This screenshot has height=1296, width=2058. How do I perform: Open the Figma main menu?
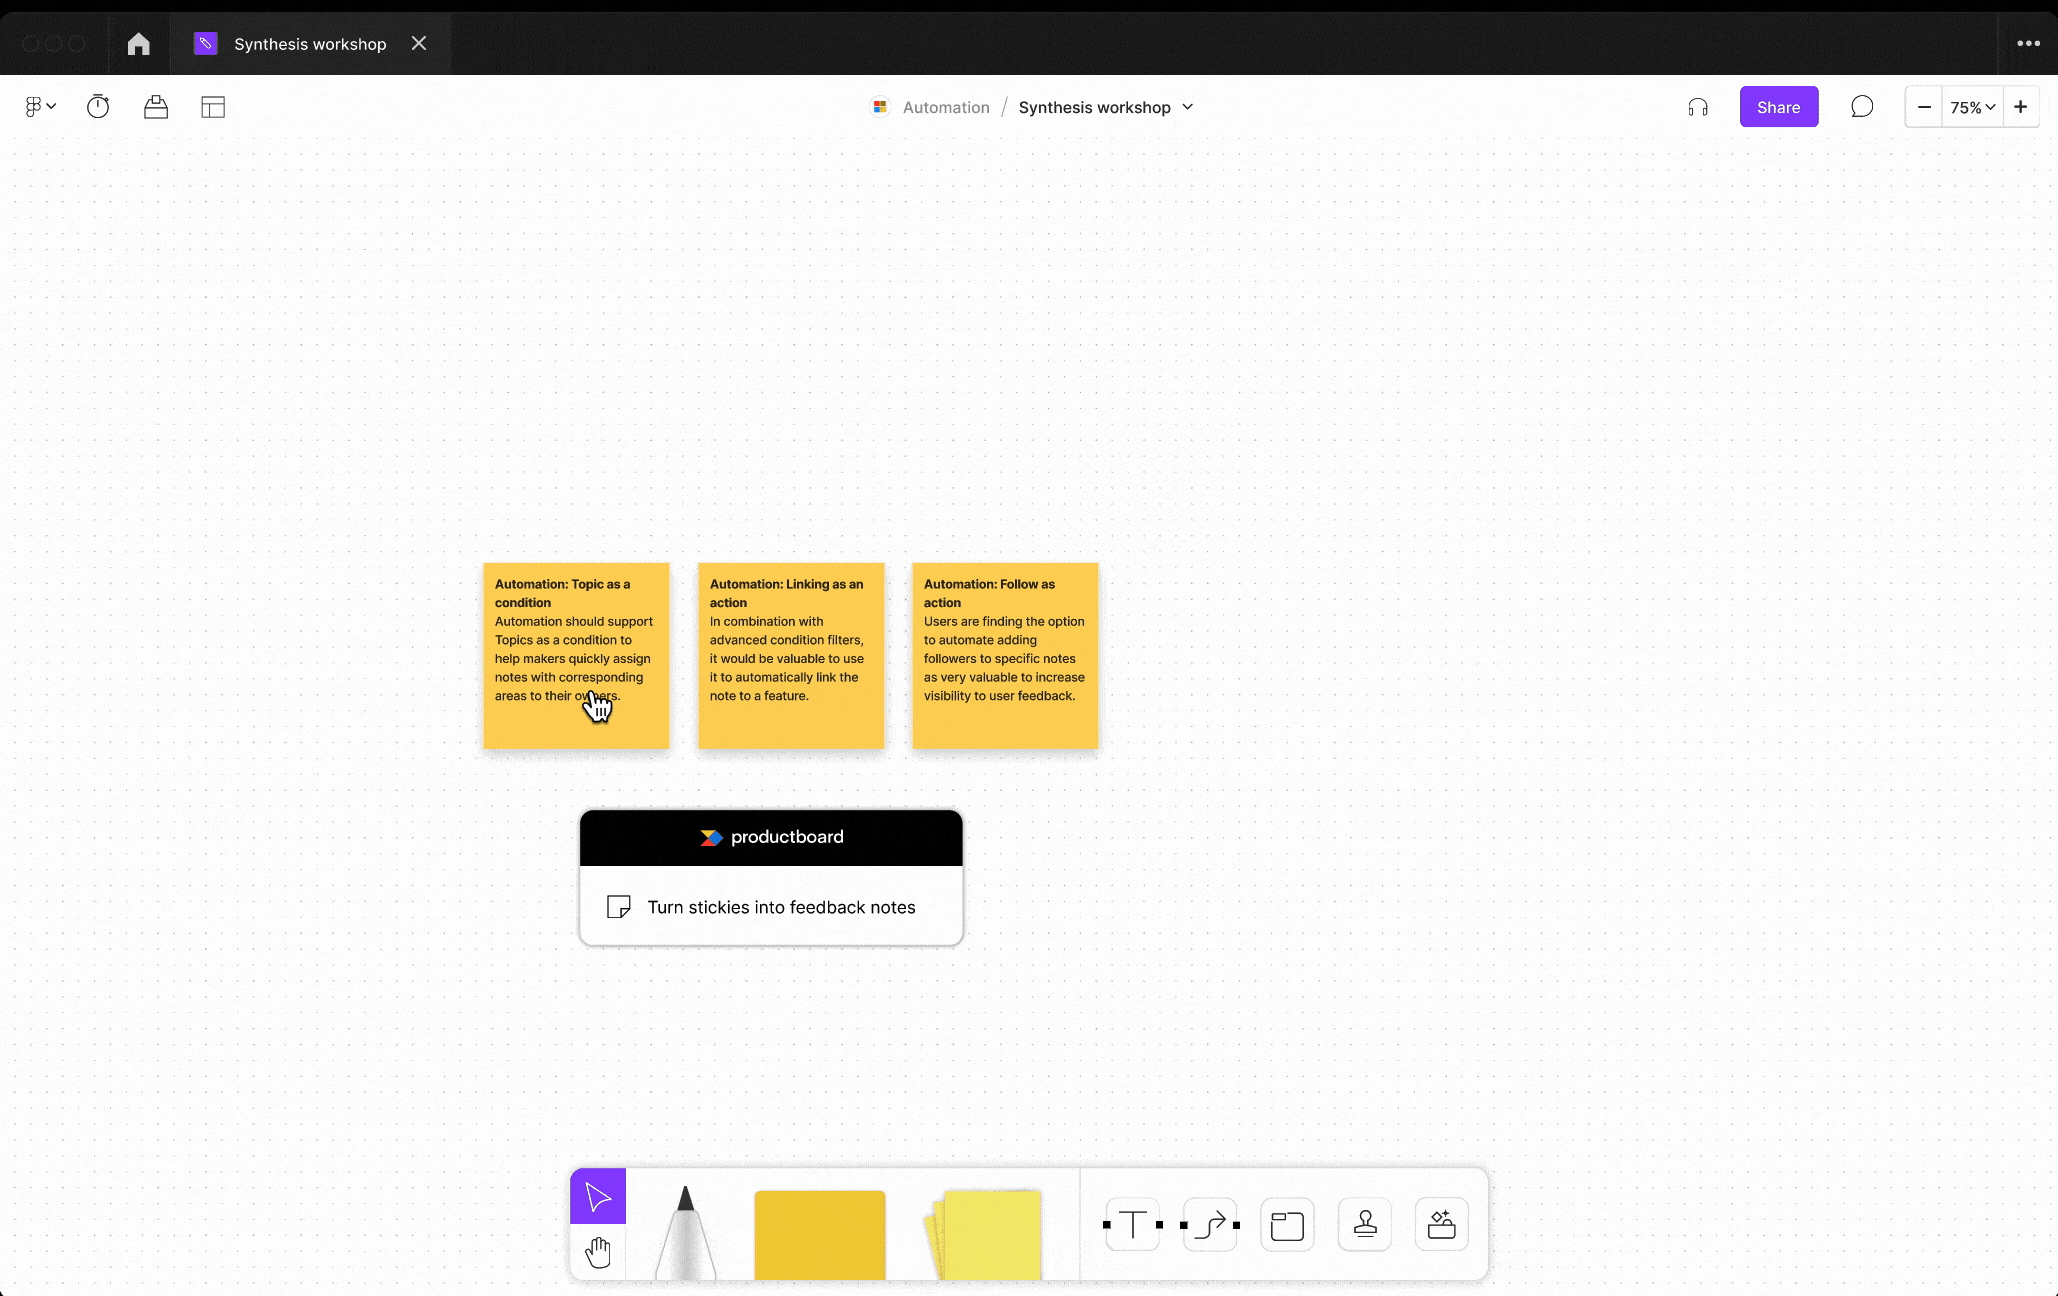point(39,107)
